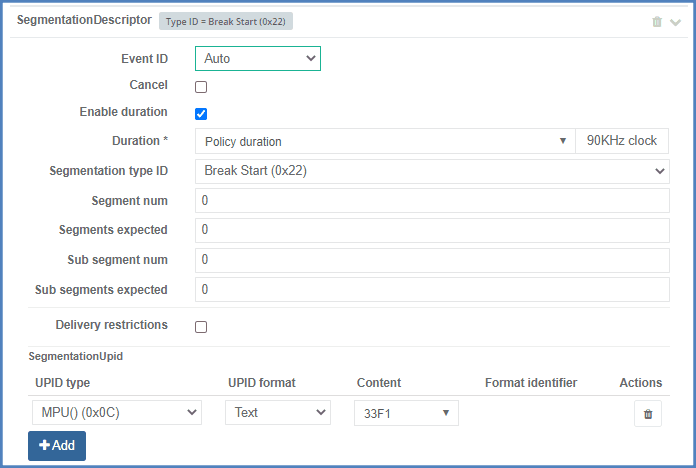This screenshot has height=468, width=696.
Task: Open the Policy duration dropdown
Action: (385, 141)
